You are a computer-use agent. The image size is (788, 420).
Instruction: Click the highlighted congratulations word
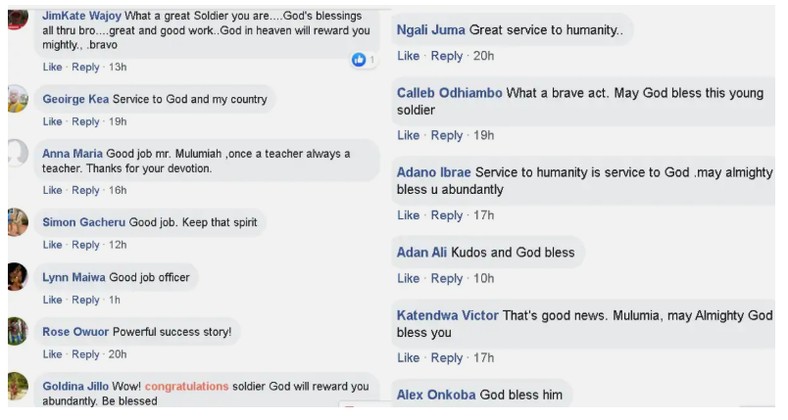click(186, 386)
